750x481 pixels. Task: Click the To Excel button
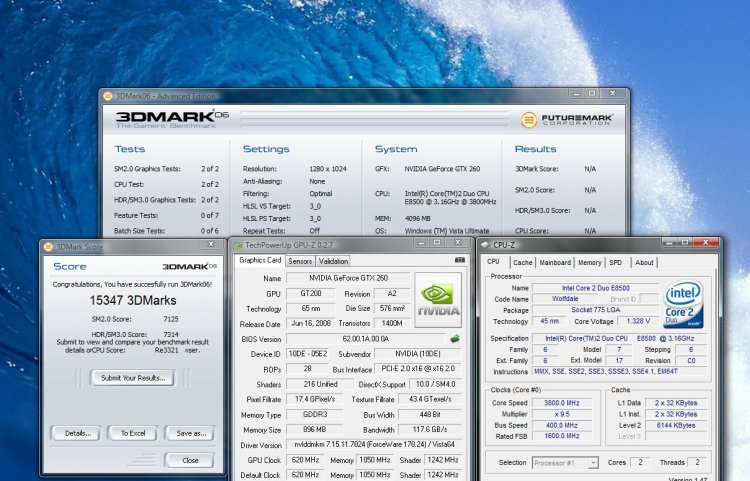click(133, 433)
